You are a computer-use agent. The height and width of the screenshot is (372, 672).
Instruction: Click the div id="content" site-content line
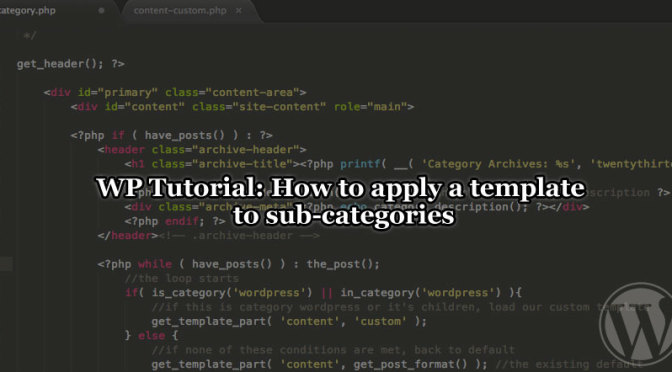pyautogui.click(x=242, y=106)
